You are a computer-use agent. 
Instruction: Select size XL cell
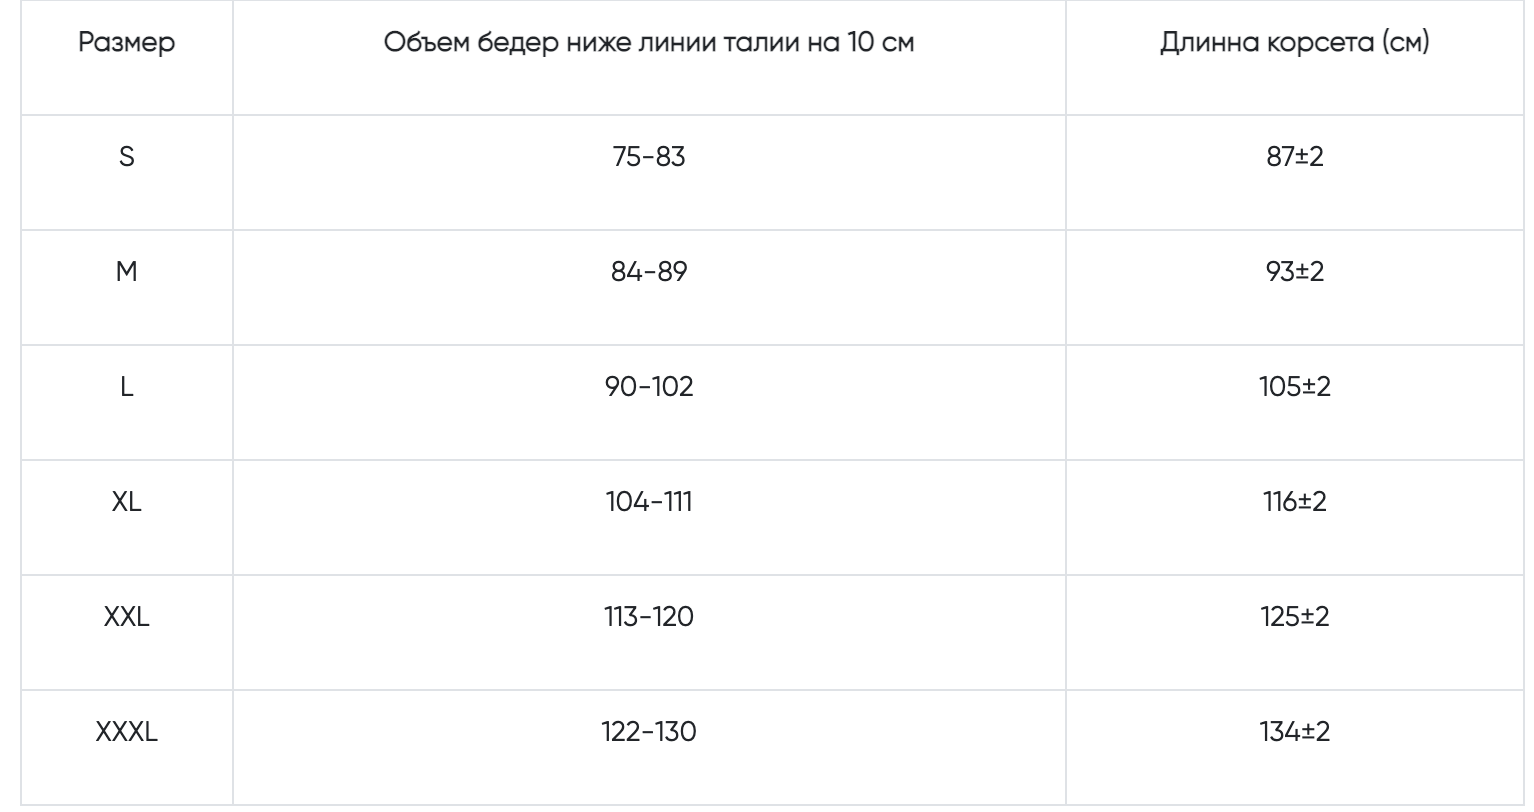(127, 502)
